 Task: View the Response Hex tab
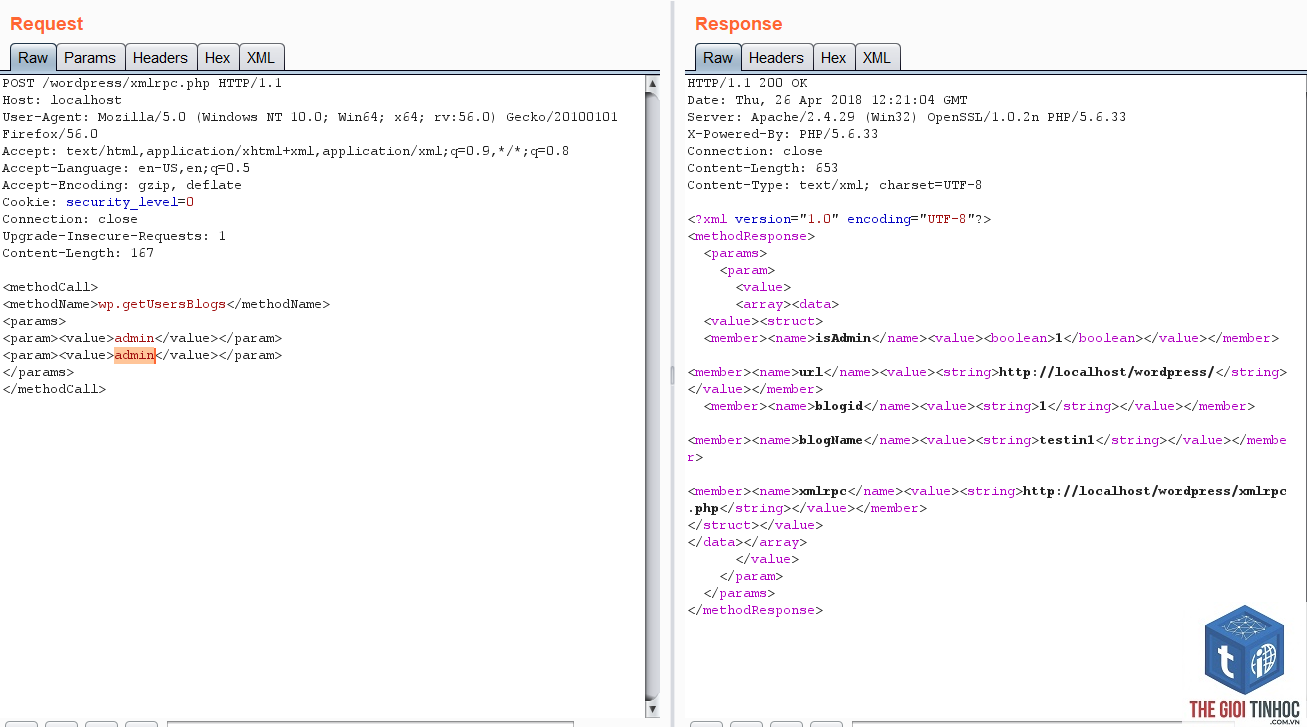pyautogui.click(x=833, y=58)
